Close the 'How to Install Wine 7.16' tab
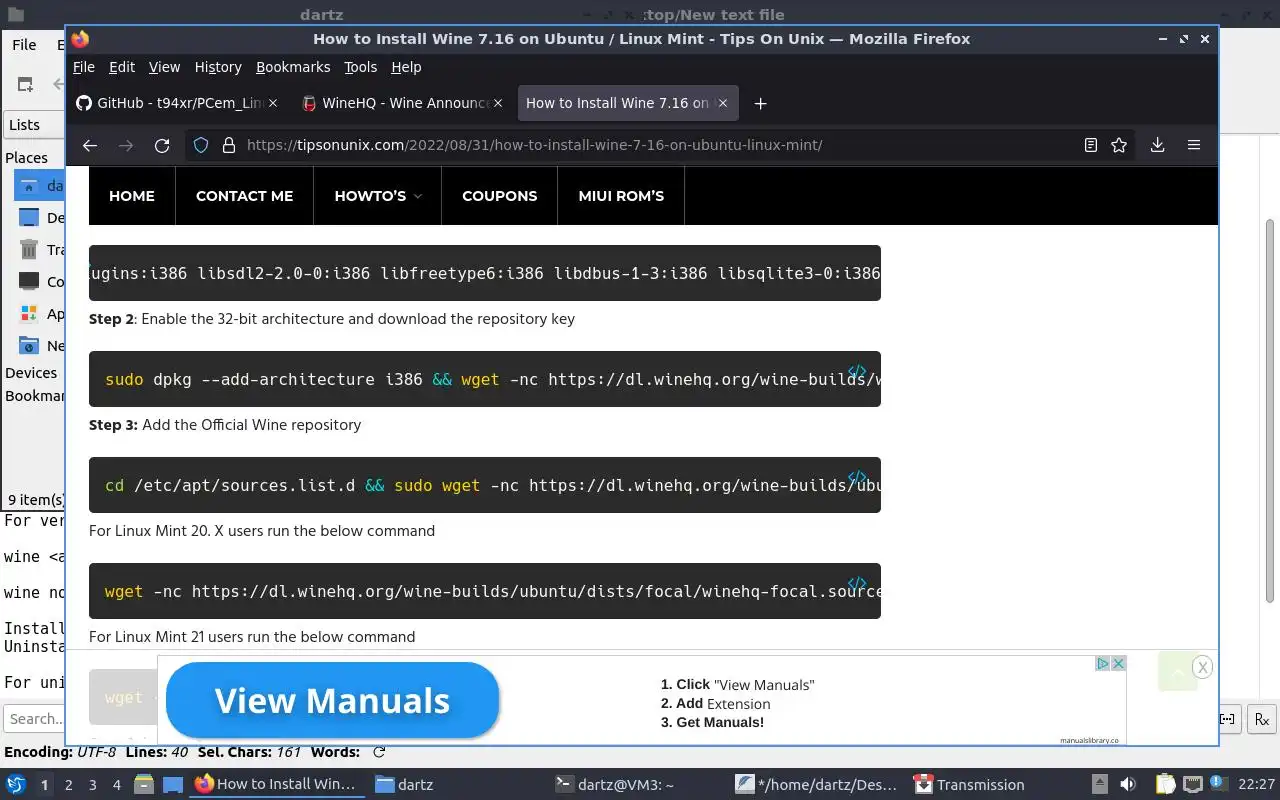Image resolution: width=1280 pixels, height=800 pixels. 723,103
